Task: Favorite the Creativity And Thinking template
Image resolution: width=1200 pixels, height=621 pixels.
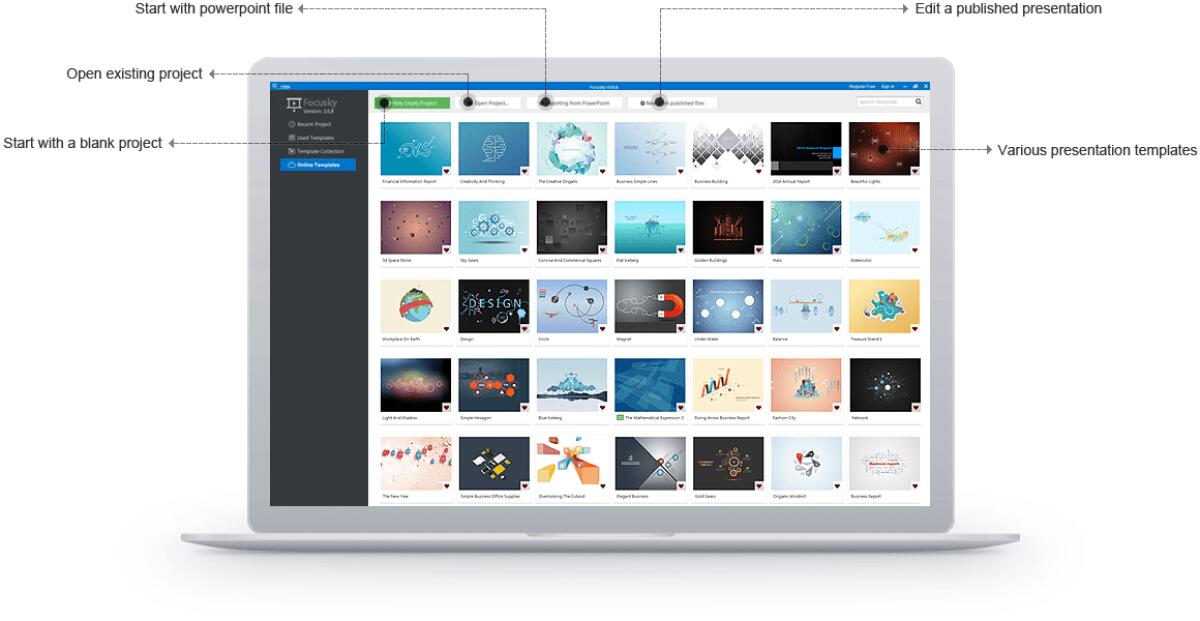Action: pos(523,173)
